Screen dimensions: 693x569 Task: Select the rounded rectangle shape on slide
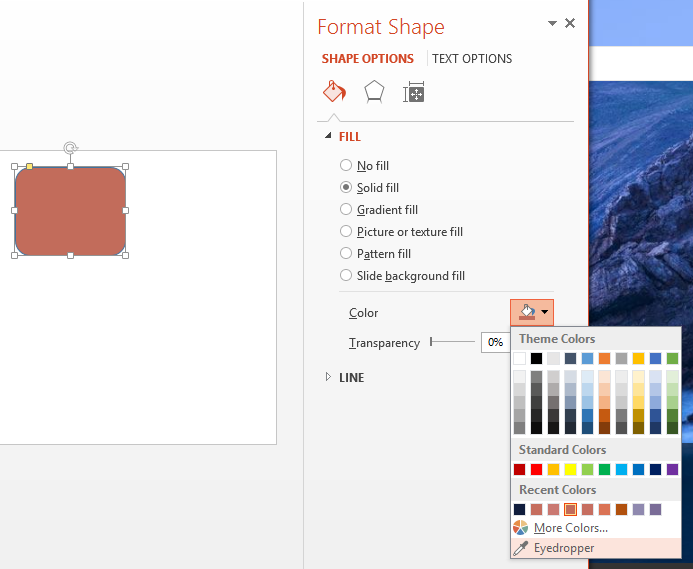70,211
